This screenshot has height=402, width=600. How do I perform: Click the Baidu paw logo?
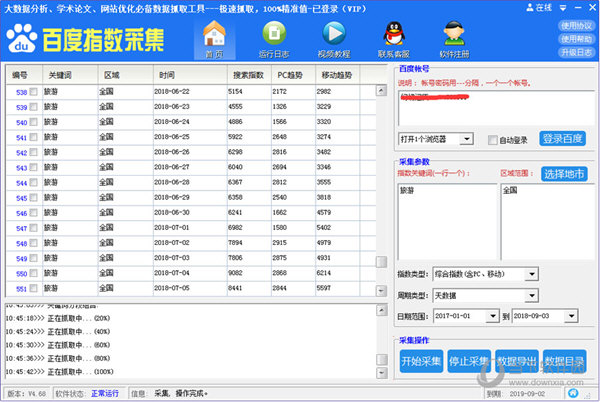(x=22, y=38)
